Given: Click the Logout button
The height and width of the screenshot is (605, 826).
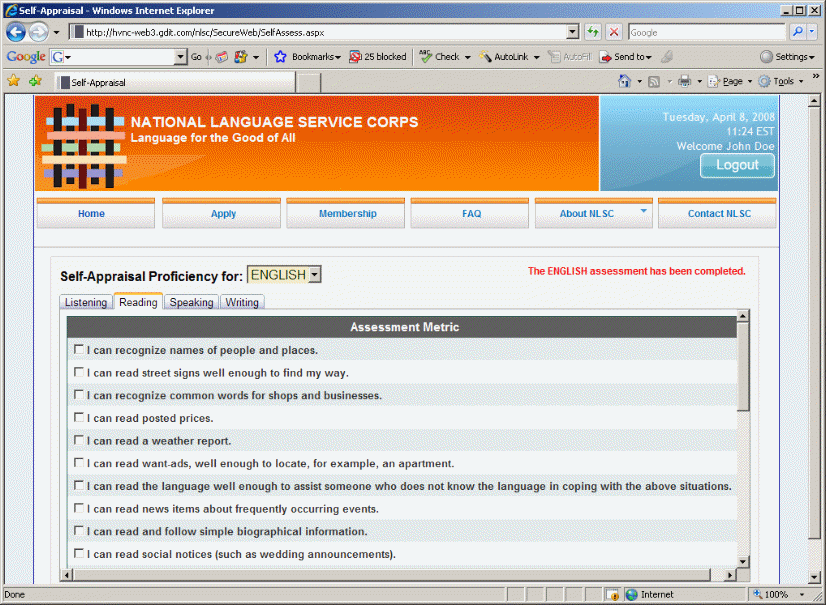Looking at the screenshot, I should point(737,165).
